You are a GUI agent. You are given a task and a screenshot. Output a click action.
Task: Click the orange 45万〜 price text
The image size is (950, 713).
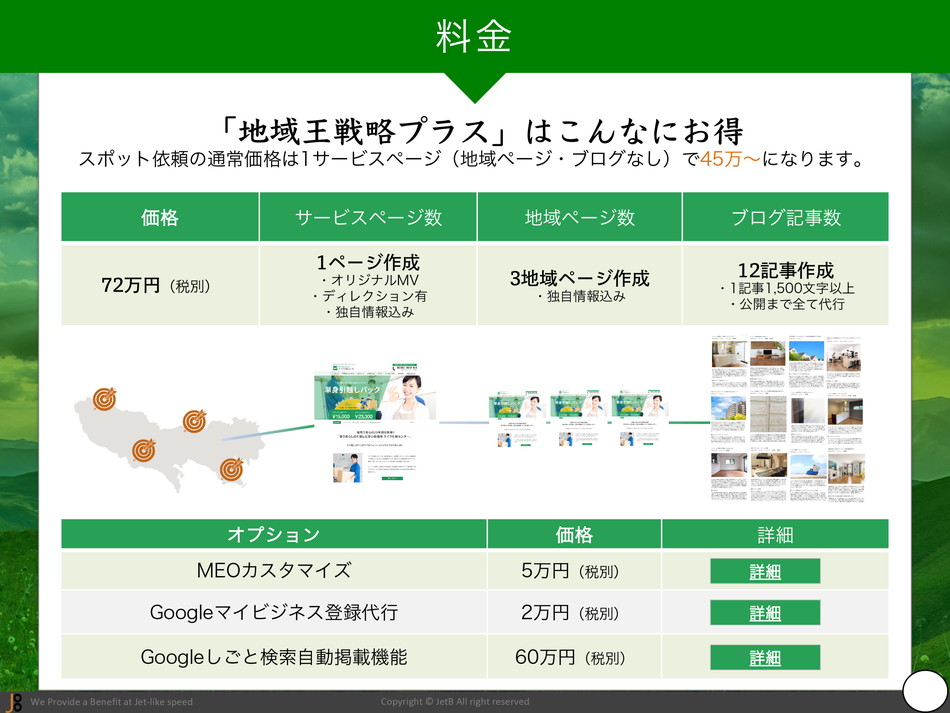tap(729, 159)
